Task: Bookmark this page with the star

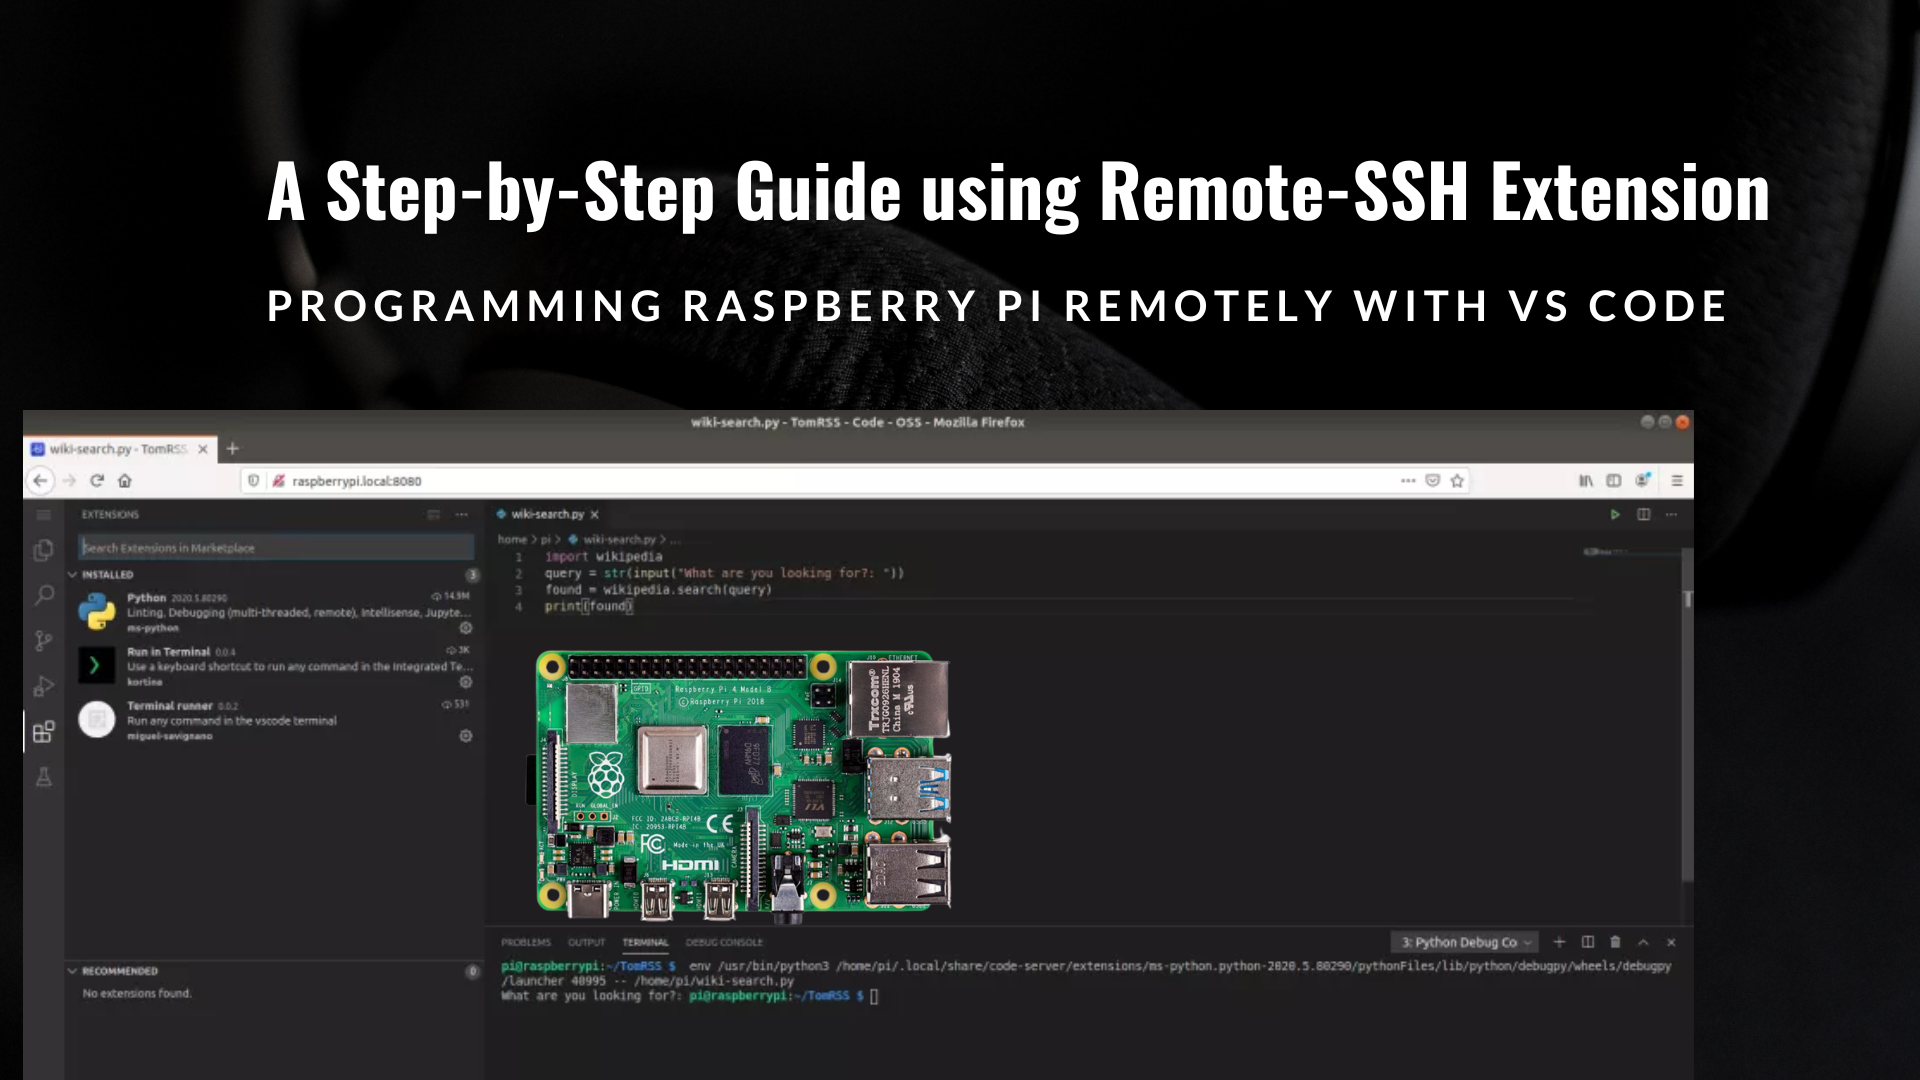Action: click(x=1457, y=480)
